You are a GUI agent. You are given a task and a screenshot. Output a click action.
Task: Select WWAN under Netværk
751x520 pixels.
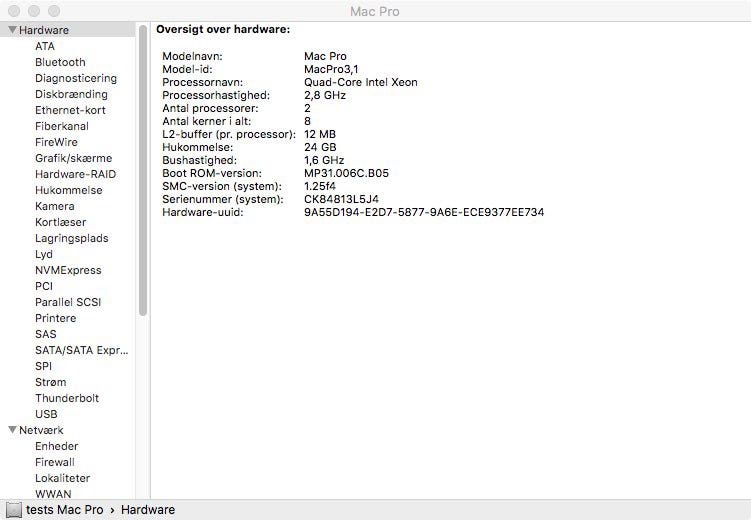(53, 494)
